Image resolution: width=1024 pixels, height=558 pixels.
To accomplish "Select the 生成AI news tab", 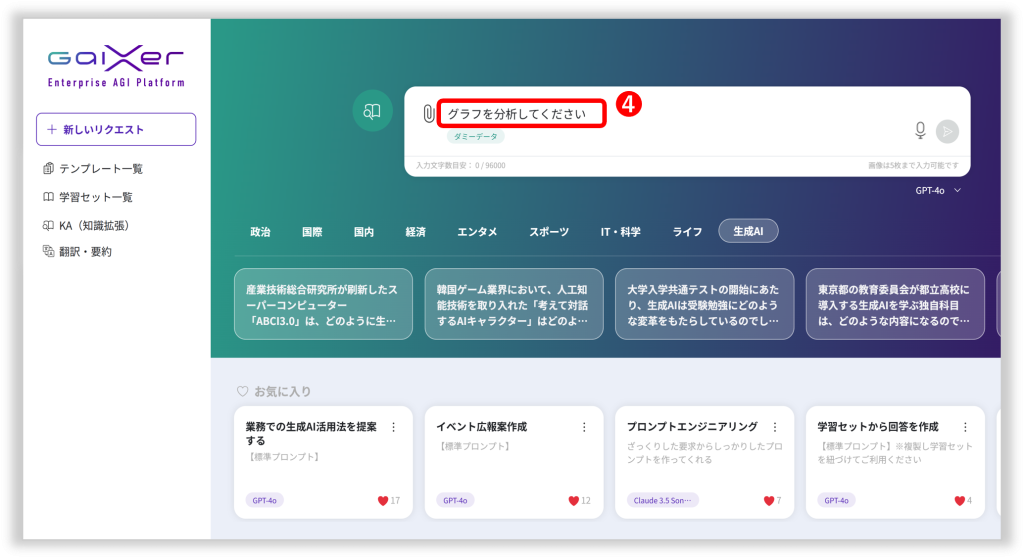I will (748, 231).
